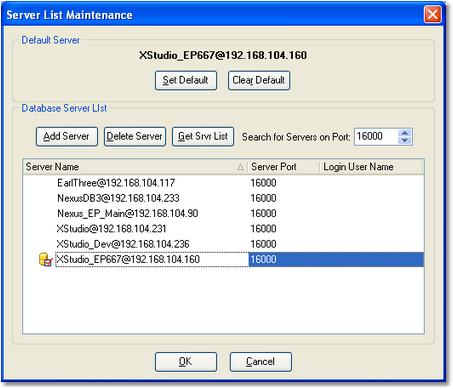Select EarlThree@192.168.104.117 server row
This screenshot has height=389, width=453.
pyautogui.click(x=223, y=183)
